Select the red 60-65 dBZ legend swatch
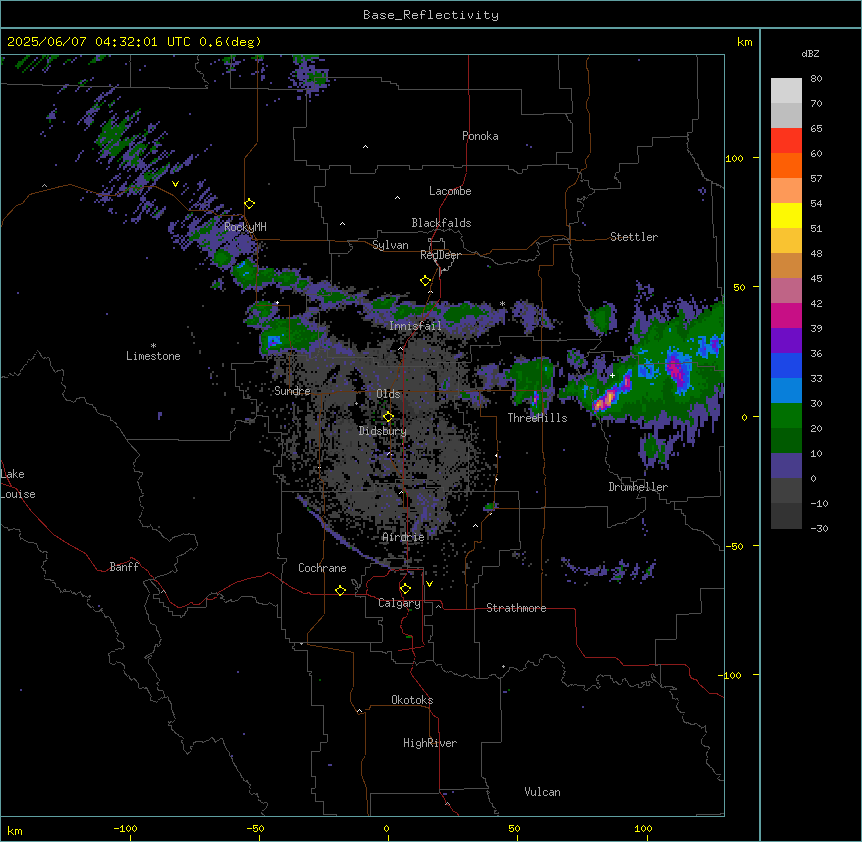The height and width of the screenshot is (842, 862). coord(786,141)
